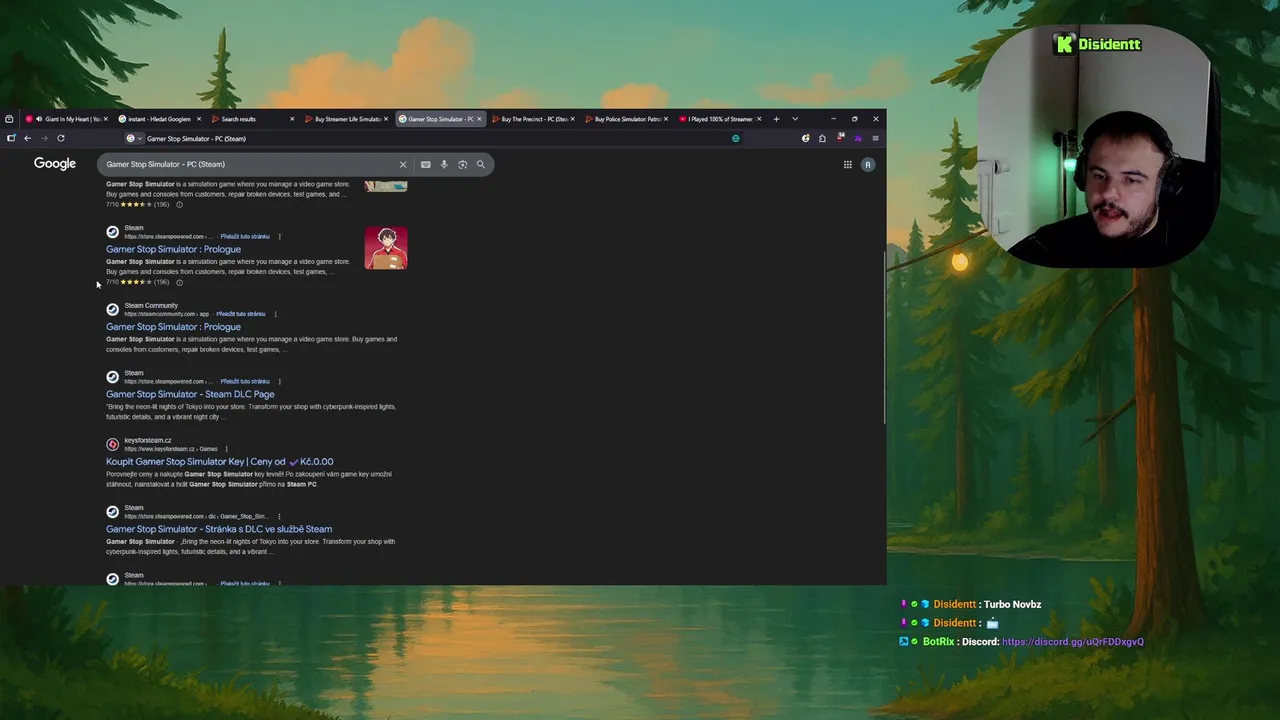The width and height of the screenshot is (1280, 720).
Task: Switch to the "Giant In My Heart" tab
Action: (67, 119)
